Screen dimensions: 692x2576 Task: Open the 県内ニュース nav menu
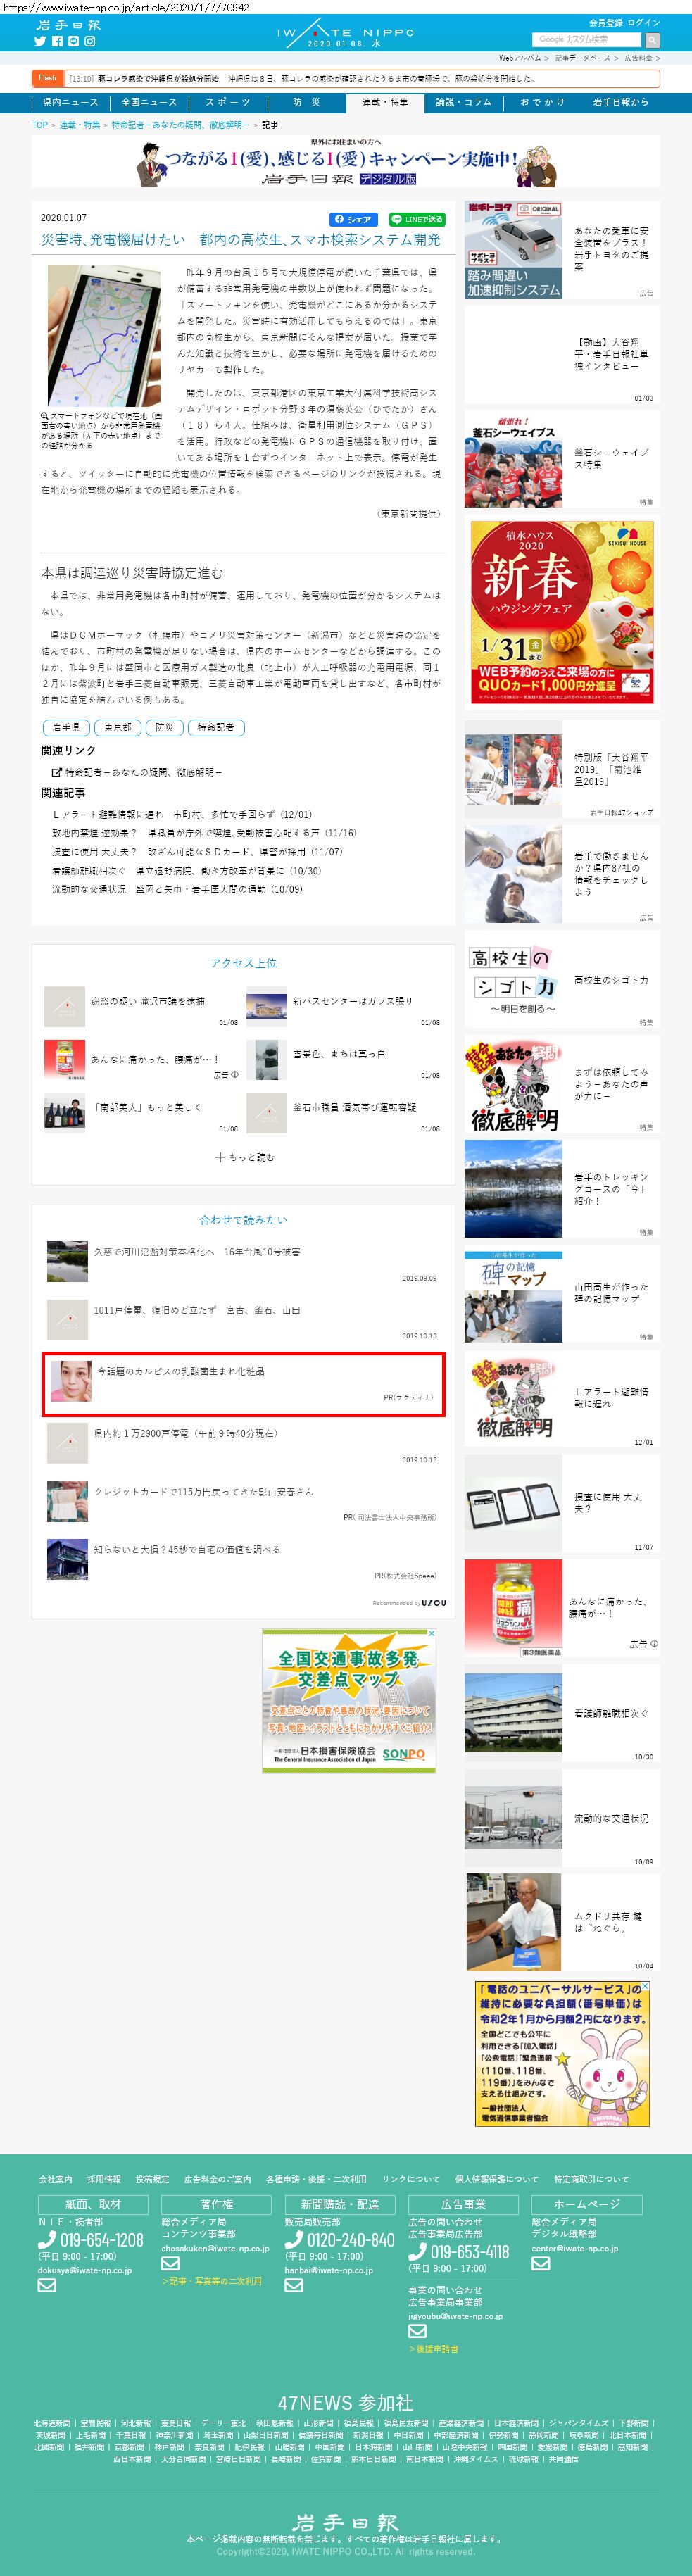click(x=70, y=102)
